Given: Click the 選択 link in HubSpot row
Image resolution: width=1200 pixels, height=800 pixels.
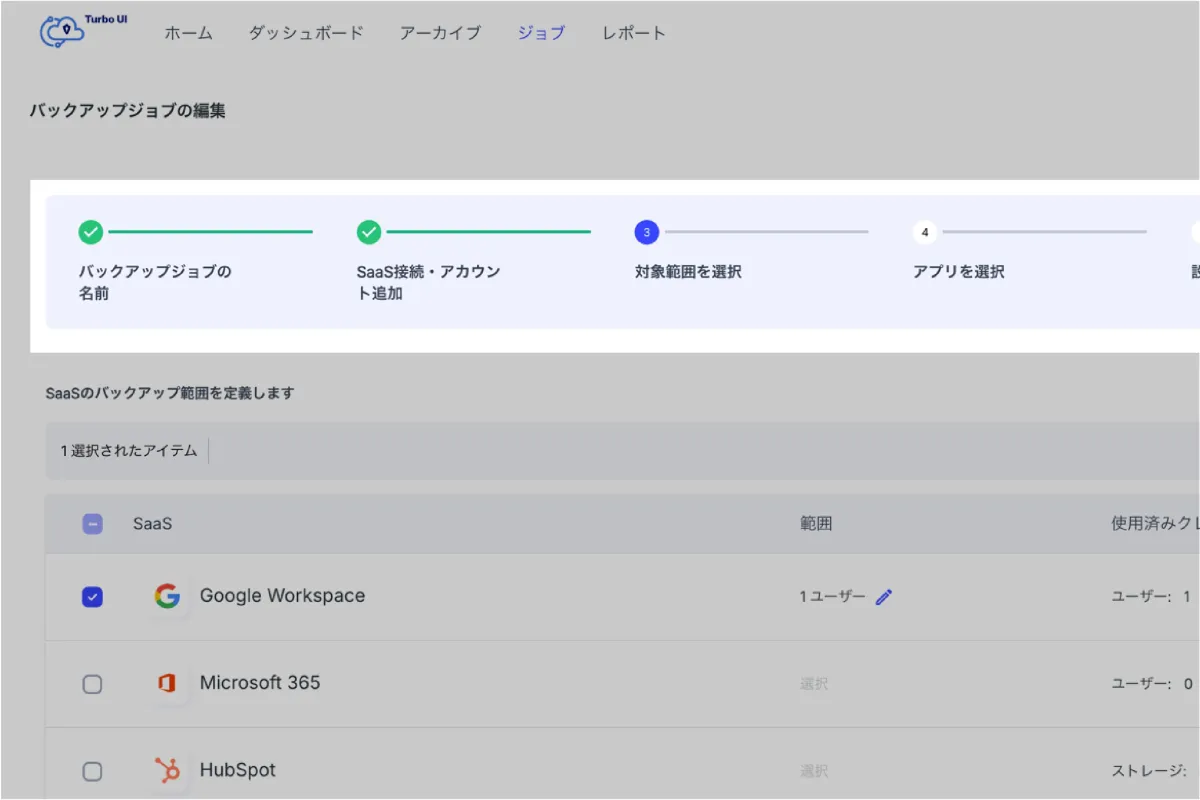Looking at the screenshot, I should (814, 771).
